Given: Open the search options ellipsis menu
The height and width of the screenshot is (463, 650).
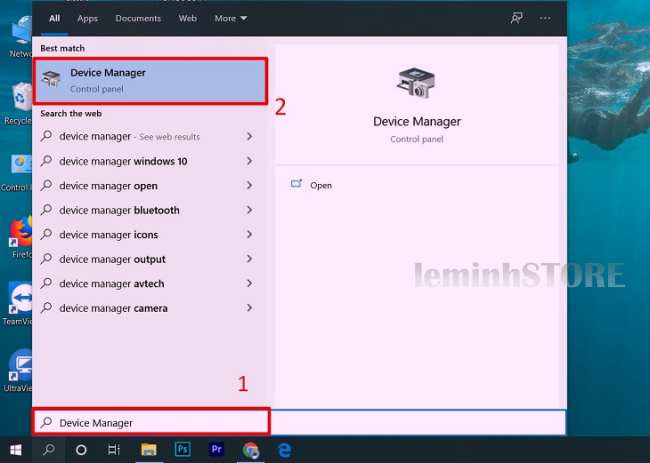Looking at the screenshot, I should tap(545, 18).
